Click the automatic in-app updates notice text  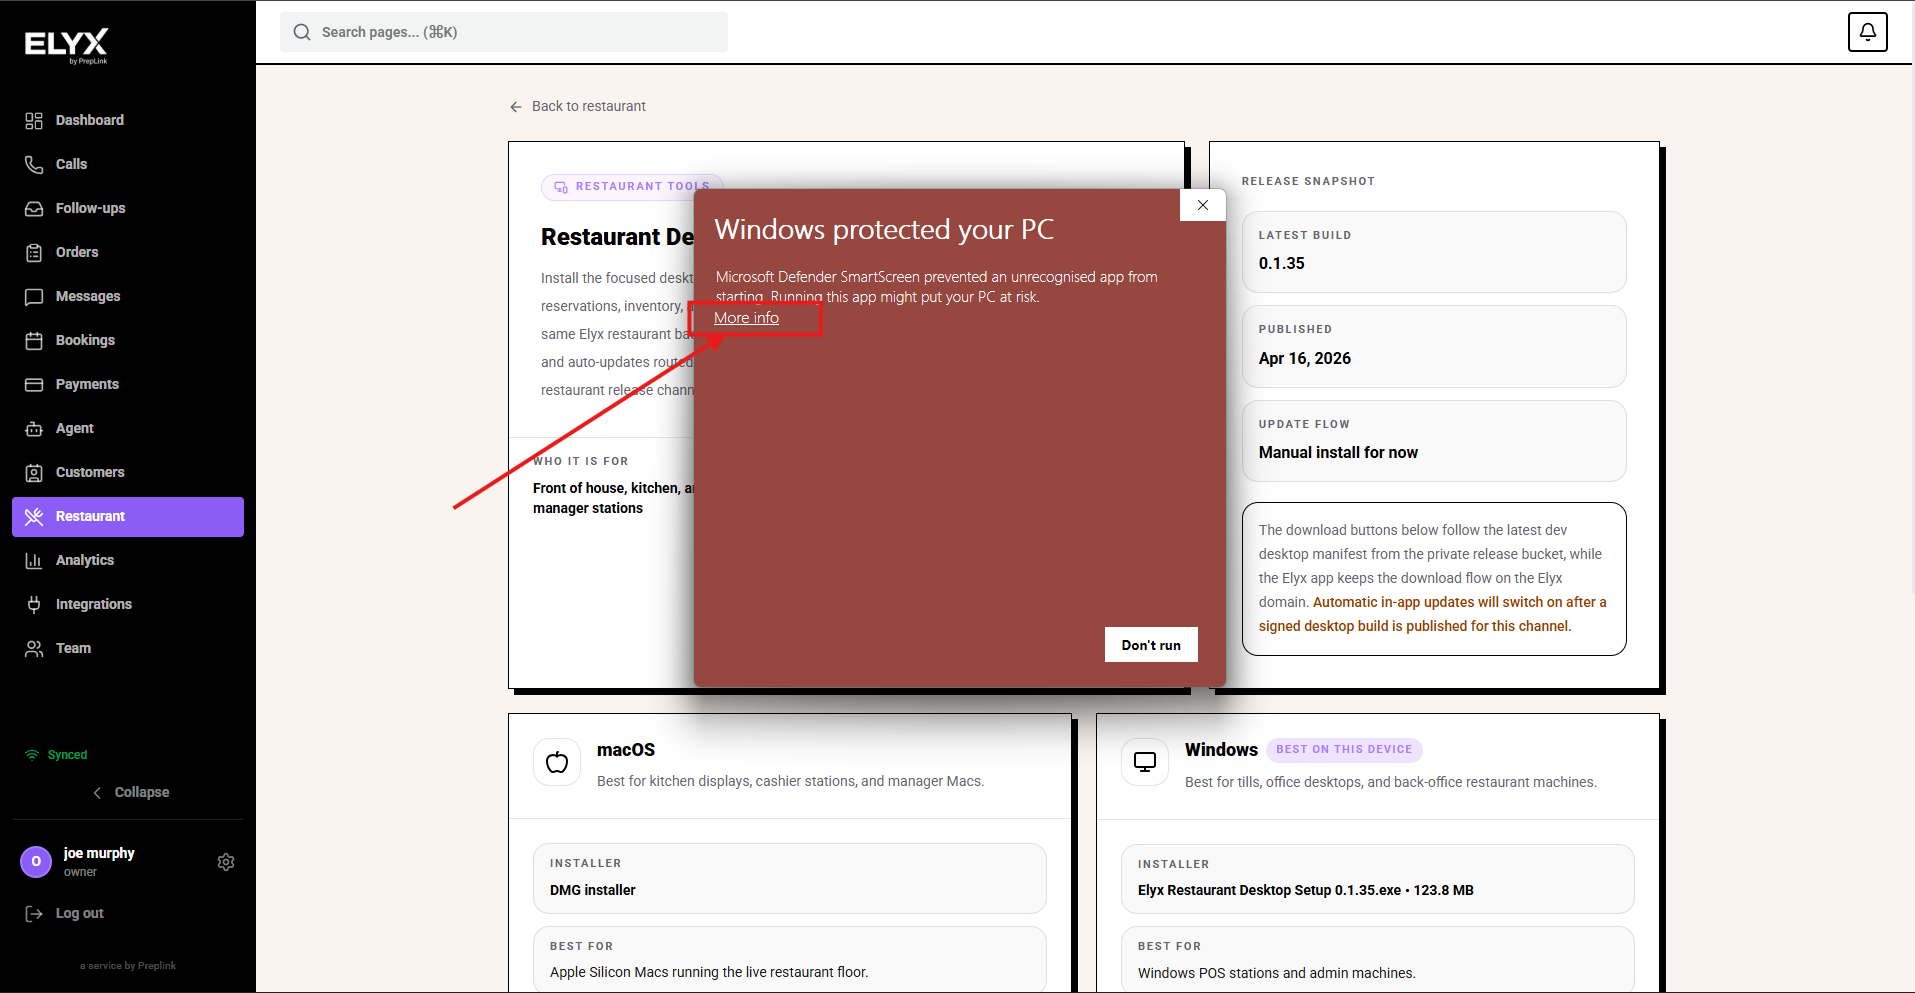click(x=1433, y=614)
